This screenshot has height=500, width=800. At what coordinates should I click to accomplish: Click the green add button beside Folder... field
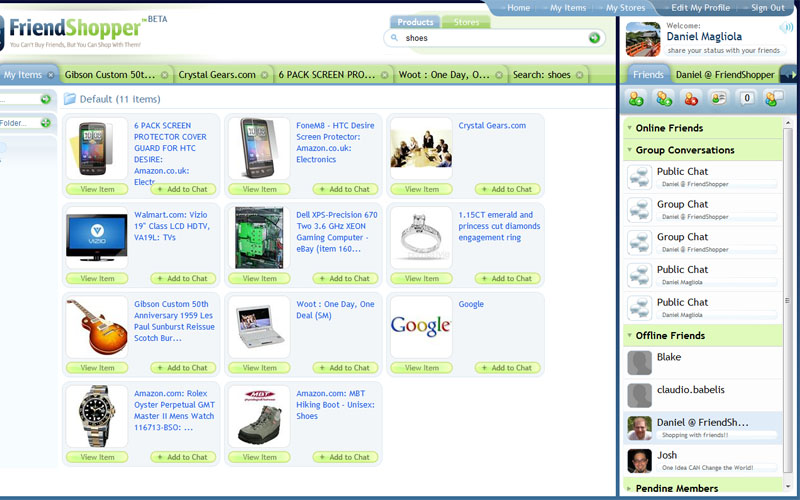[45, 122]
